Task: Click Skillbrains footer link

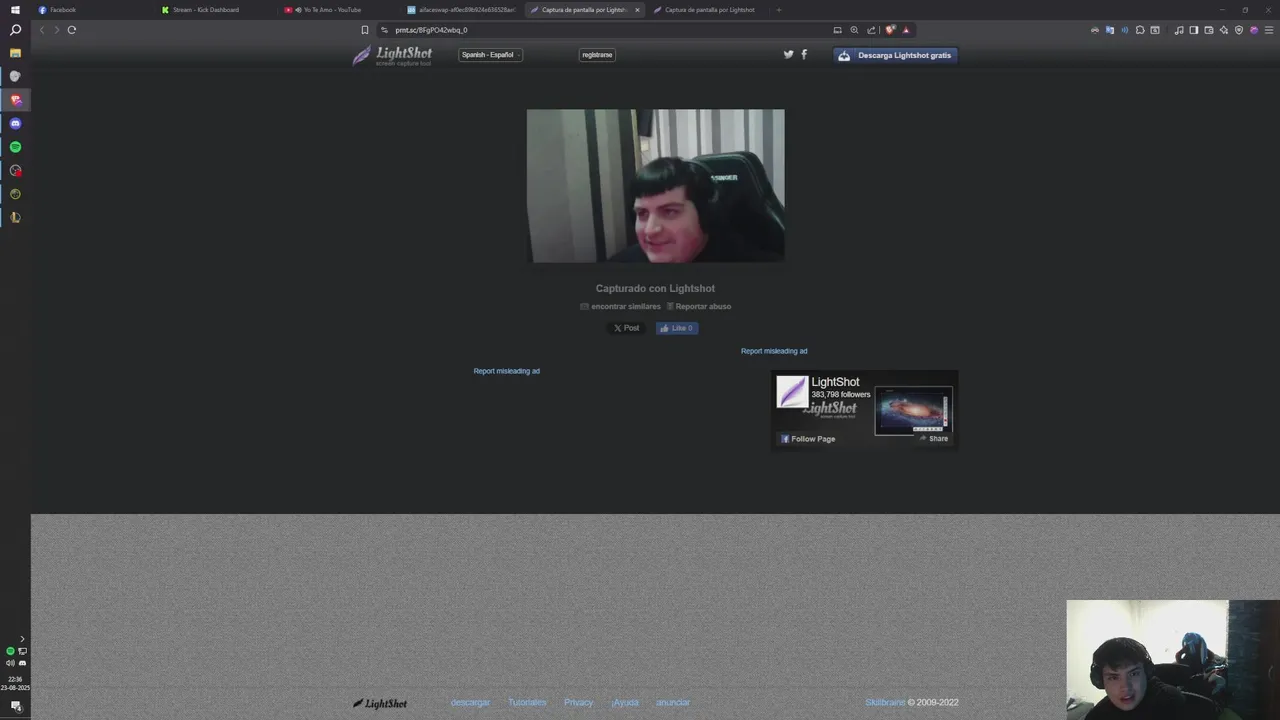Action: point(885,703)
